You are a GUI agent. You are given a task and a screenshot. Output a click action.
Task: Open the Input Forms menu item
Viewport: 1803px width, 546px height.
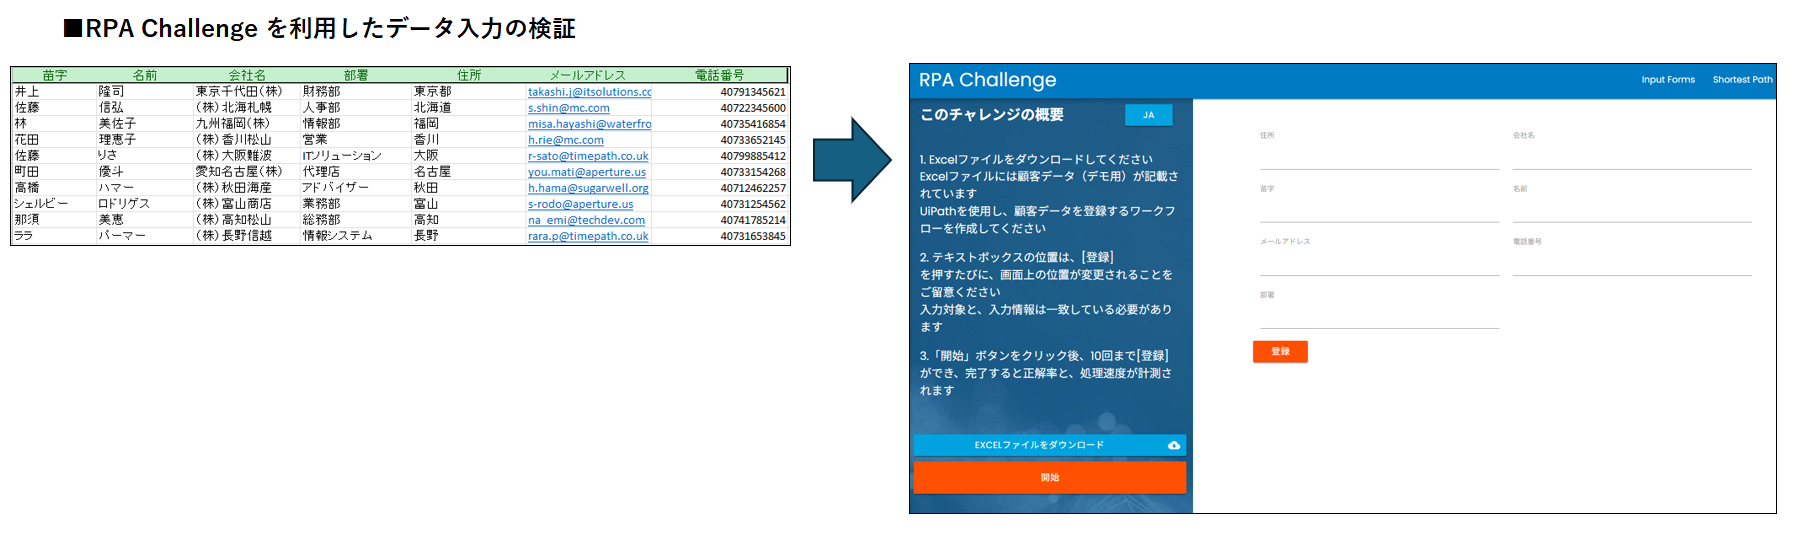click(1668, 80)
